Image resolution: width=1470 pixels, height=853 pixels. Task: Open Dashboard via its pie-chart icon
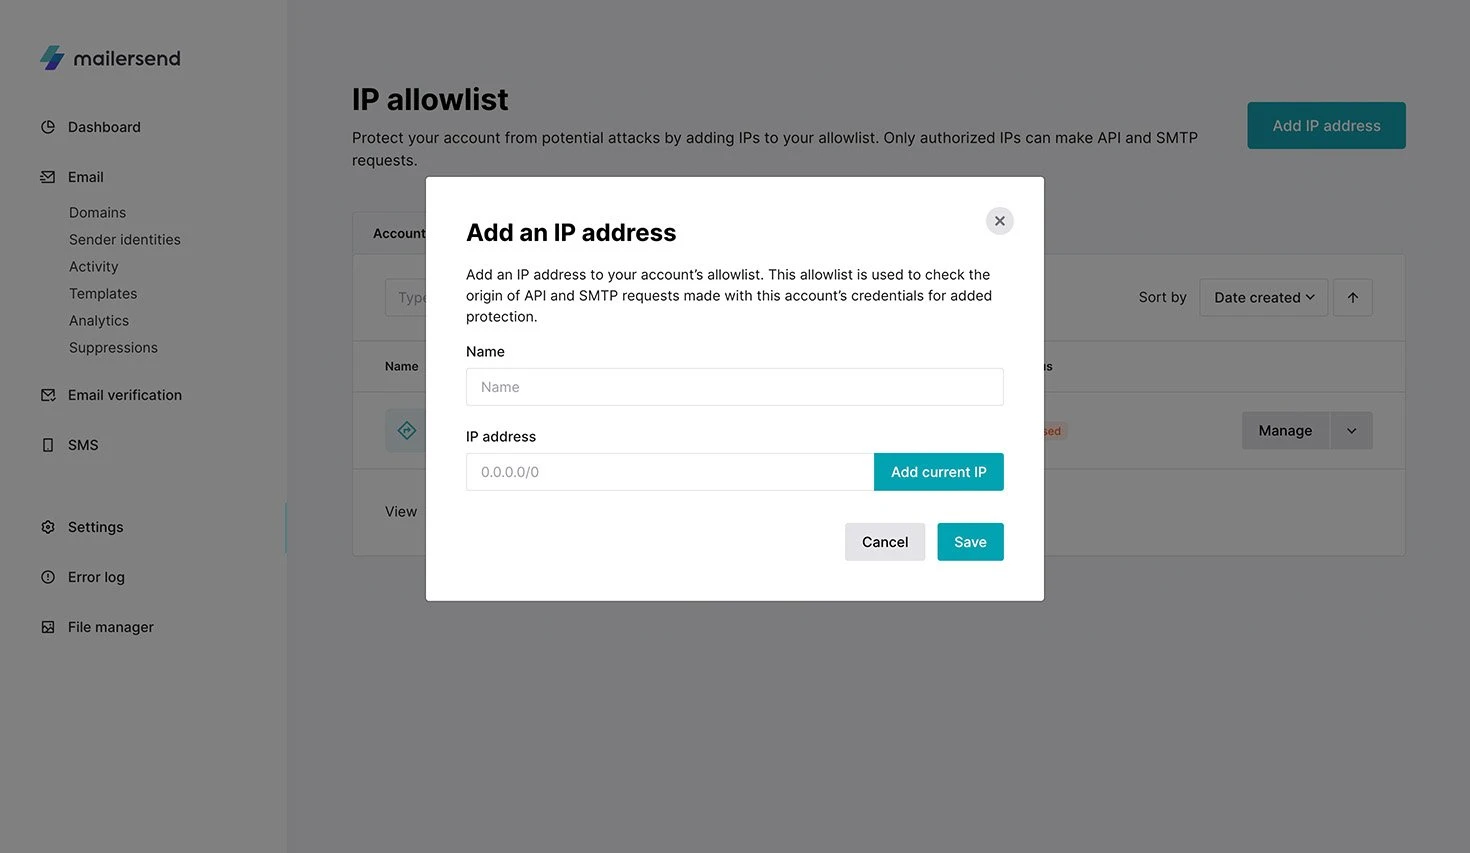pyautogui.click(x=48, y=127)
